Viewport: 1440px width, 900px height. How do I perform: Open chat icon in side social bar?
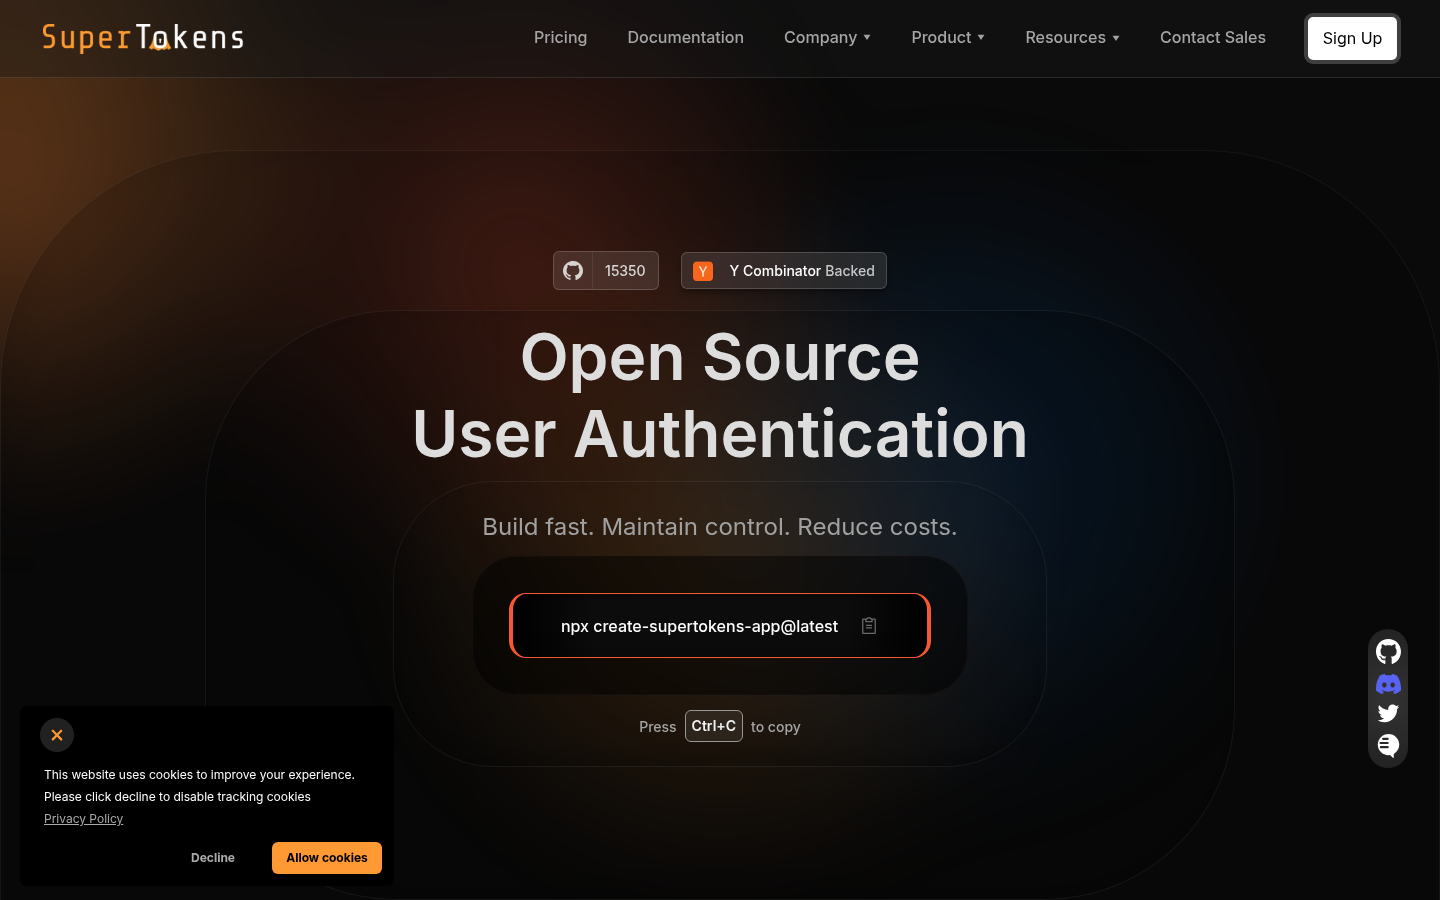tap(1388, 745)
